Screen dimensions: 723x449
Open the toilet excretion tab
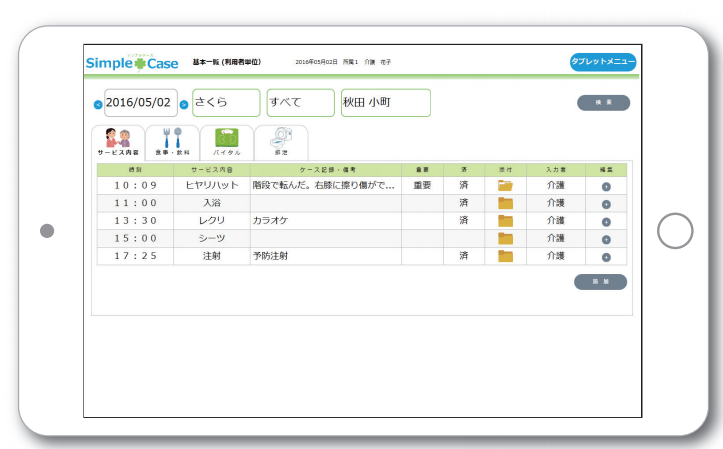(x=281, y=143)
